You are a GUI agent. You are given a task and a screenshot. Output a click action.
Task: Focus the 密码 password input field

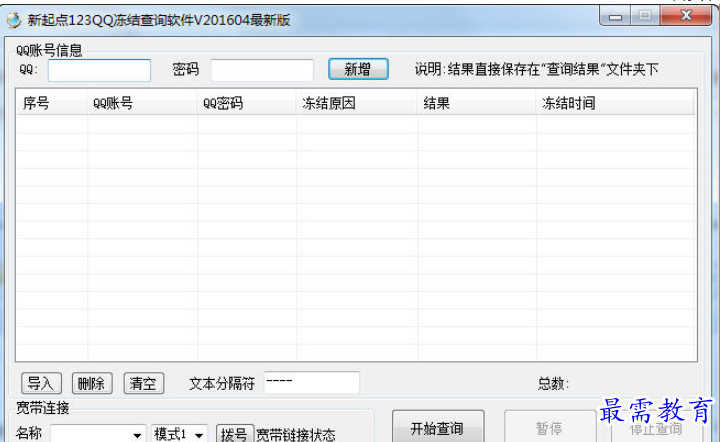262,70
